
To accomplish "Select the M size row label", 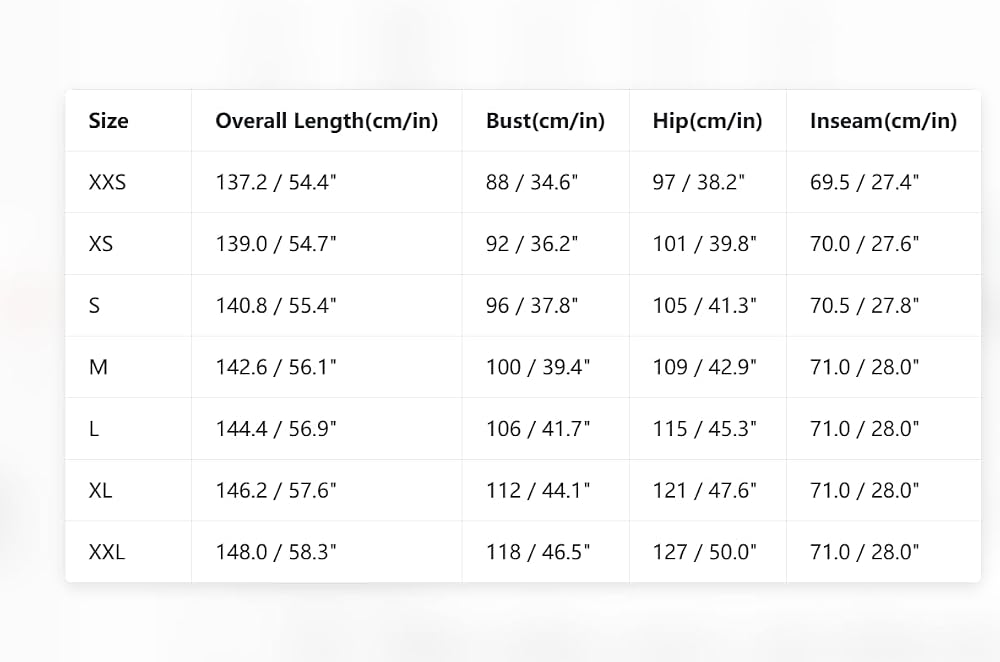I will 98,367.
